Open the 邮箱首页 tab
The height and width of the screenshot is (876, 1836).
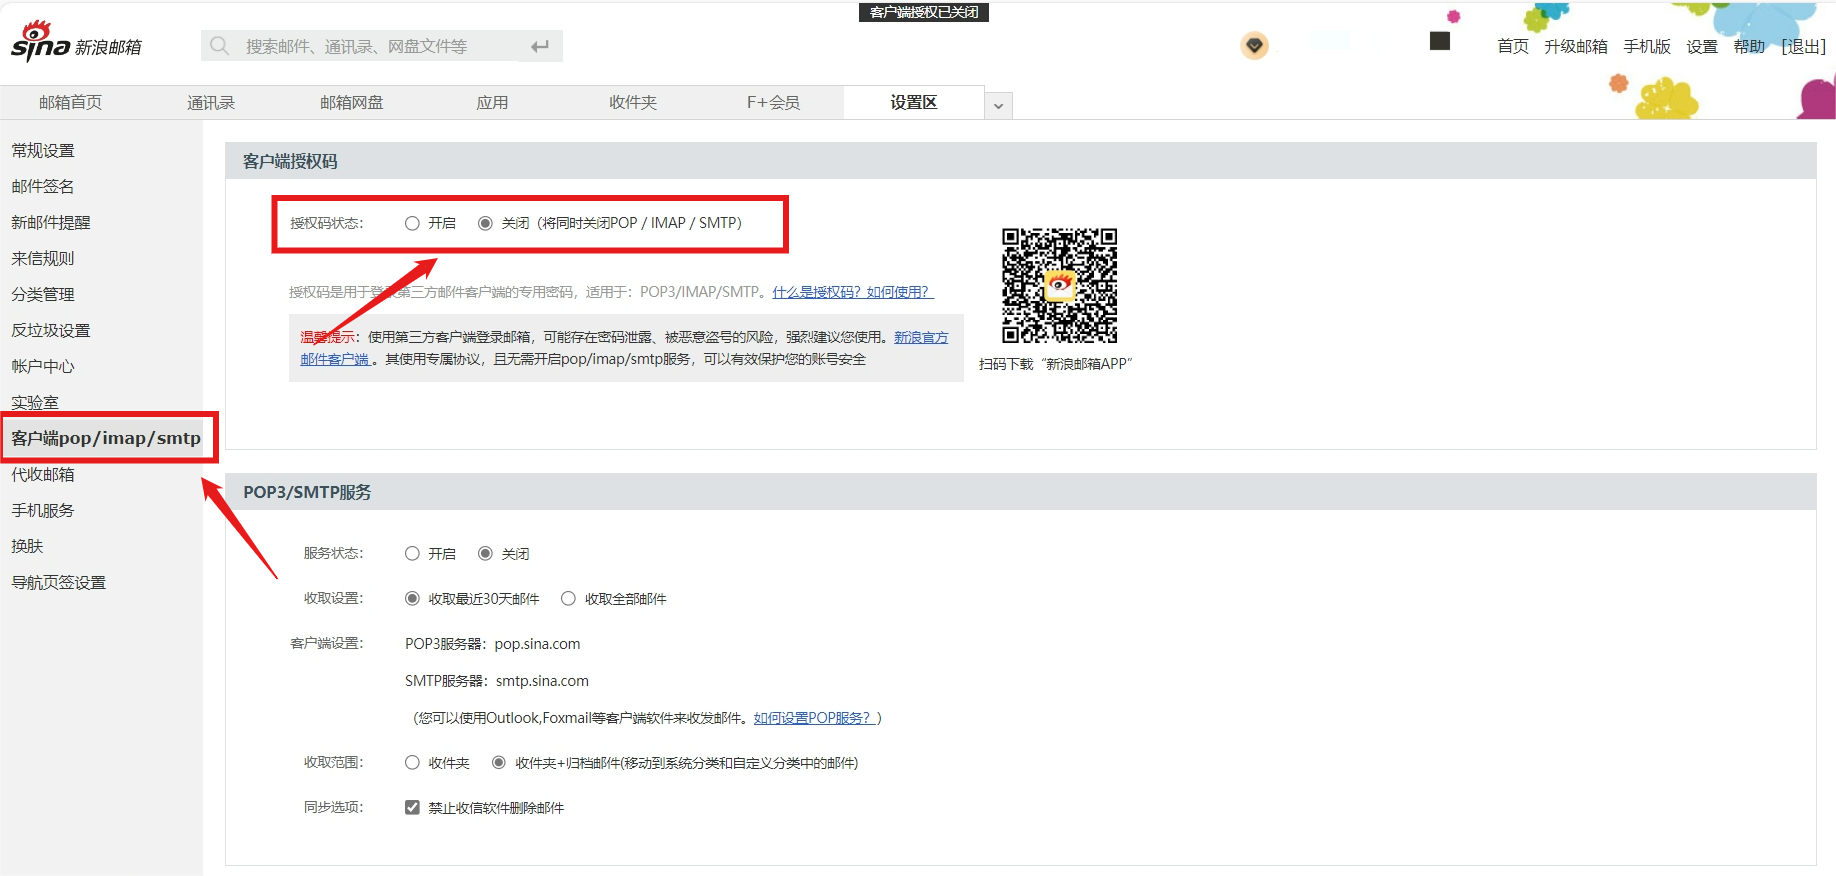[x=70, y=102]
